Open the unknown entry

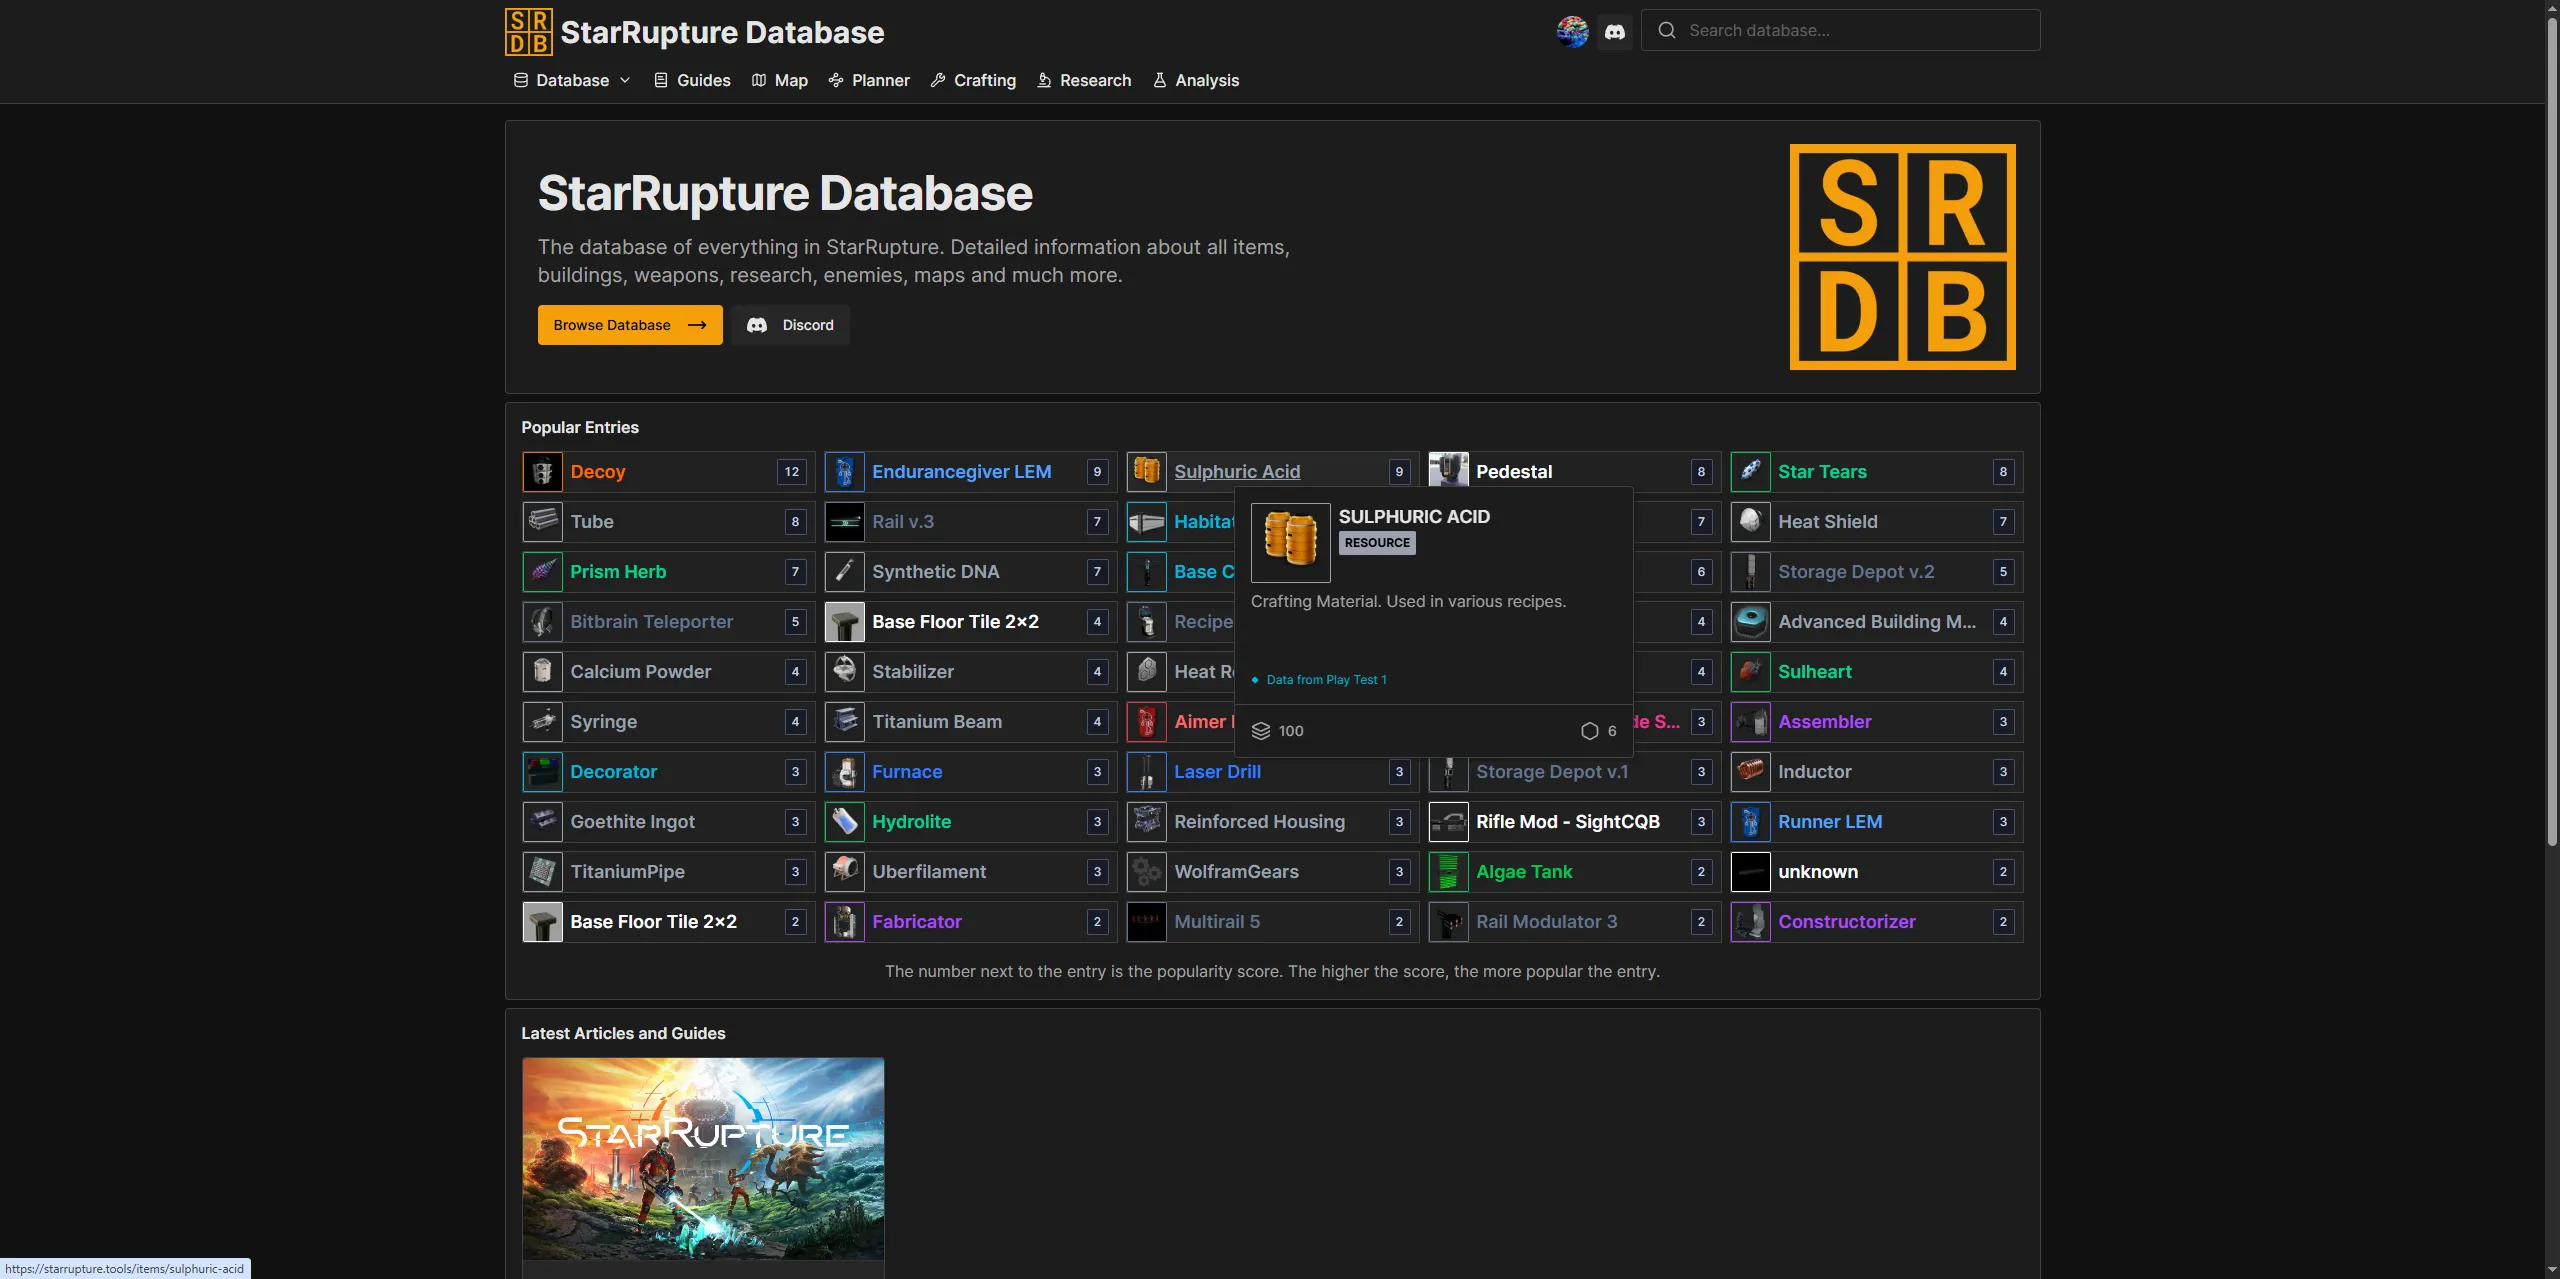click(x=1876, y=872)
